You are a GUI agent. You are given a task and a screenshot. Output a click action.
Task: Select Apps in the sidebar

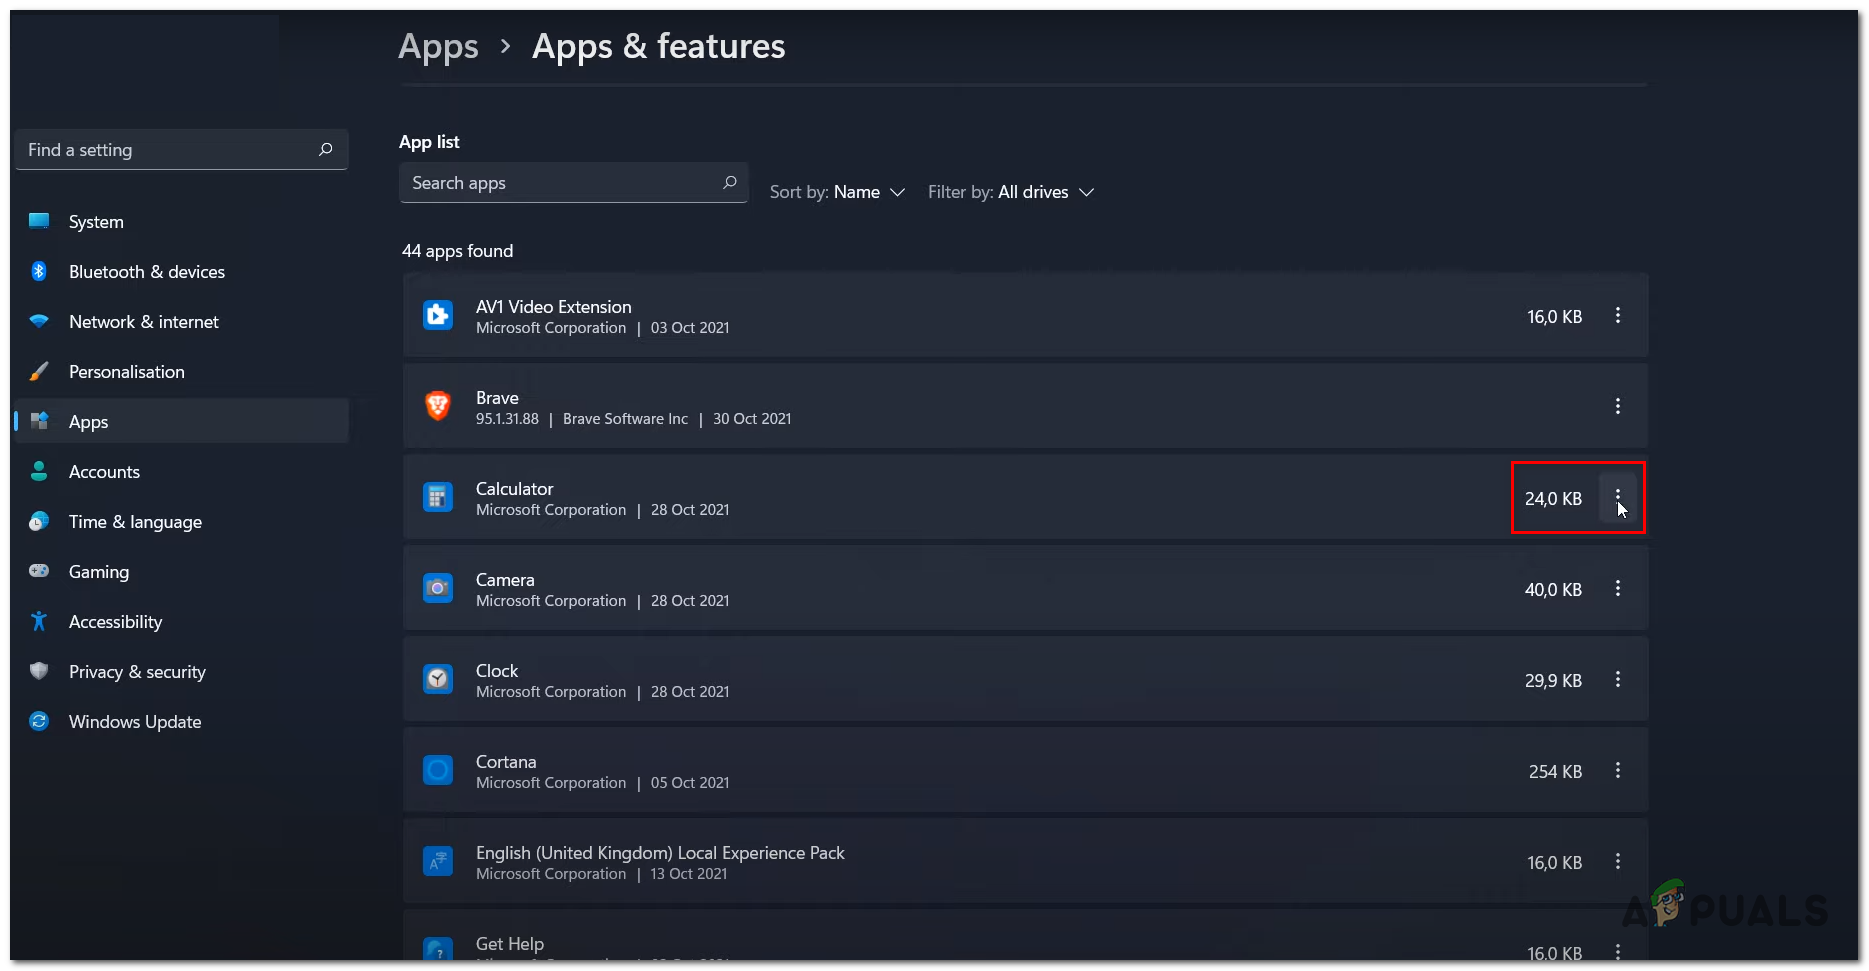coord(88,421)
